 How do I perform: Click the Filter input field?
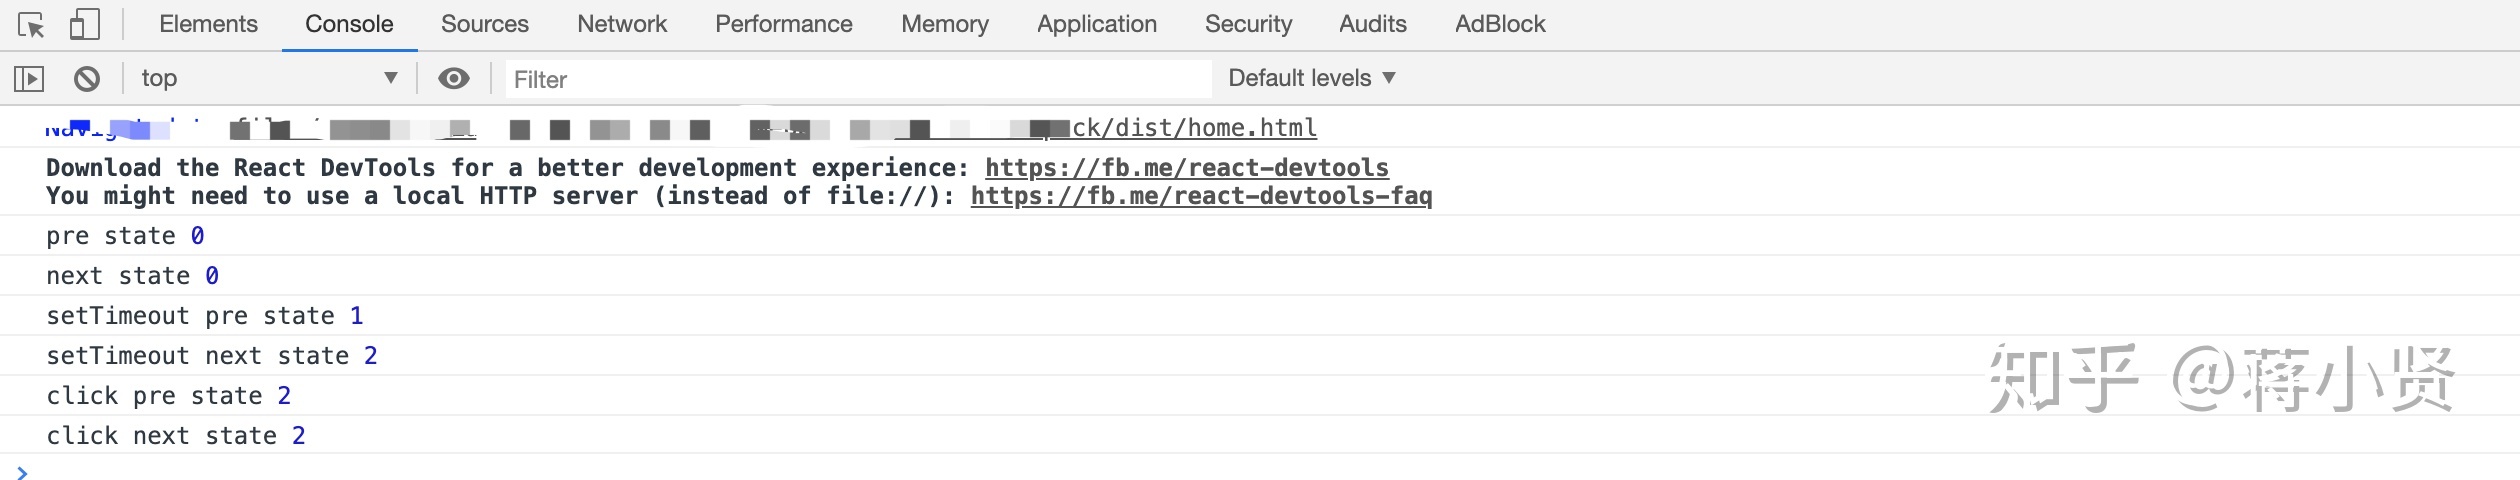860,79
